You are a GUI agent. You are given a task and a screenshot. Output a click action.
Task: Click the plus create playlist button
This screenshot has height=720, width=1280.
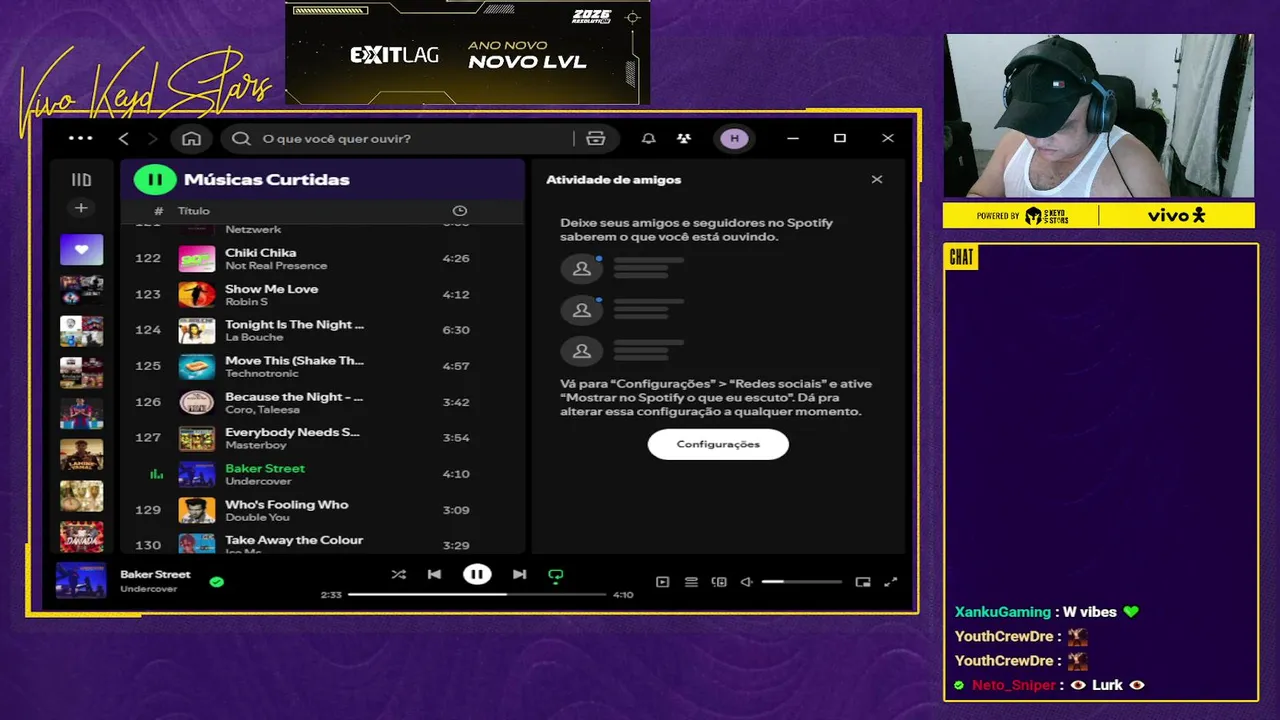(x=81, y=208)
